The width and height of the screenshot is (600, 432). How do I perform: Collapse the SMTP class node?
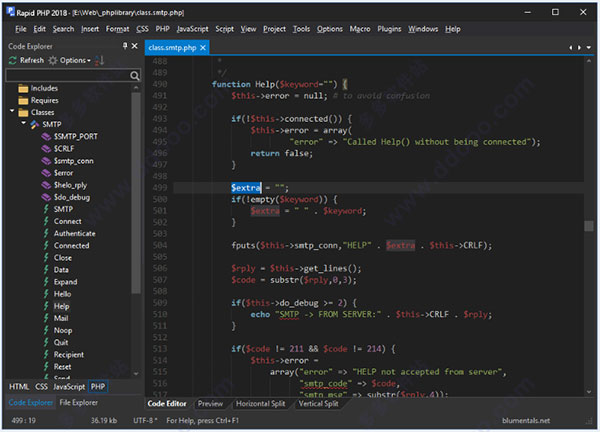click(24, 123)
